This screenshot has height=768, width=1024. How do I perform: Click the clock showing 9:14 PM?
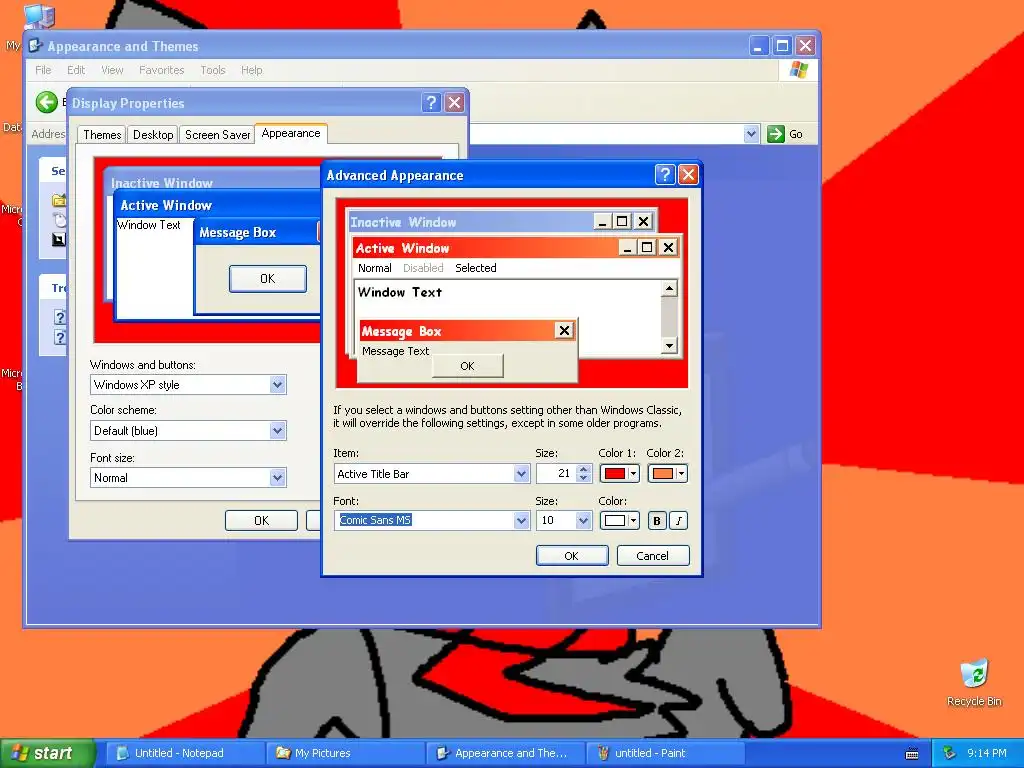[x=987, y=753]
